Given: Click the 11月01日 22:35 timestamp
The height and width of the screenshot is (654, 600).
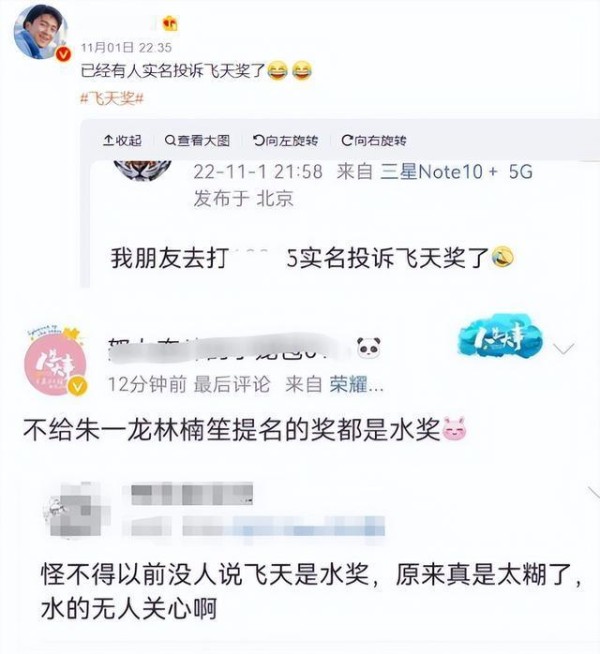Looking at the screenshot, I should 126,48.
